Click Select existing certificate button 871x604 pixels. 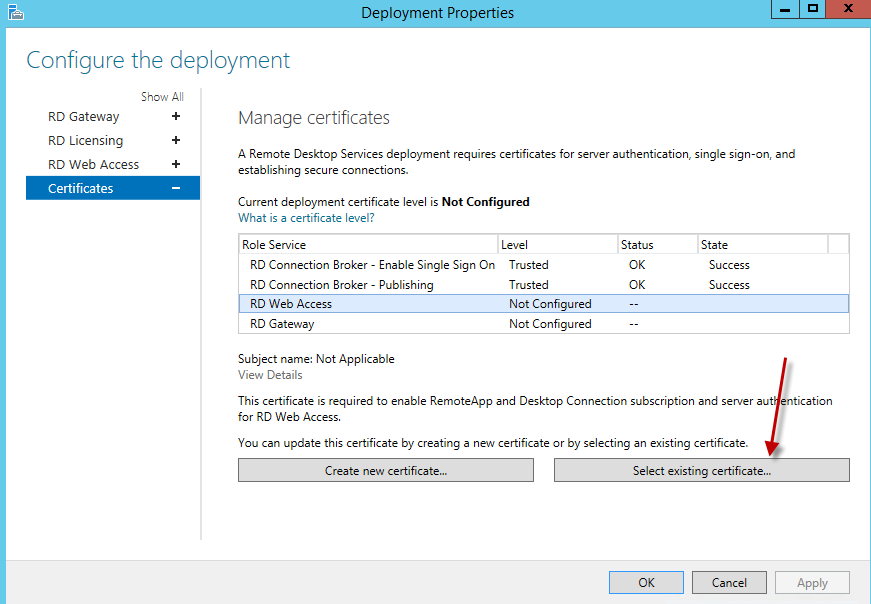(701, 471)
